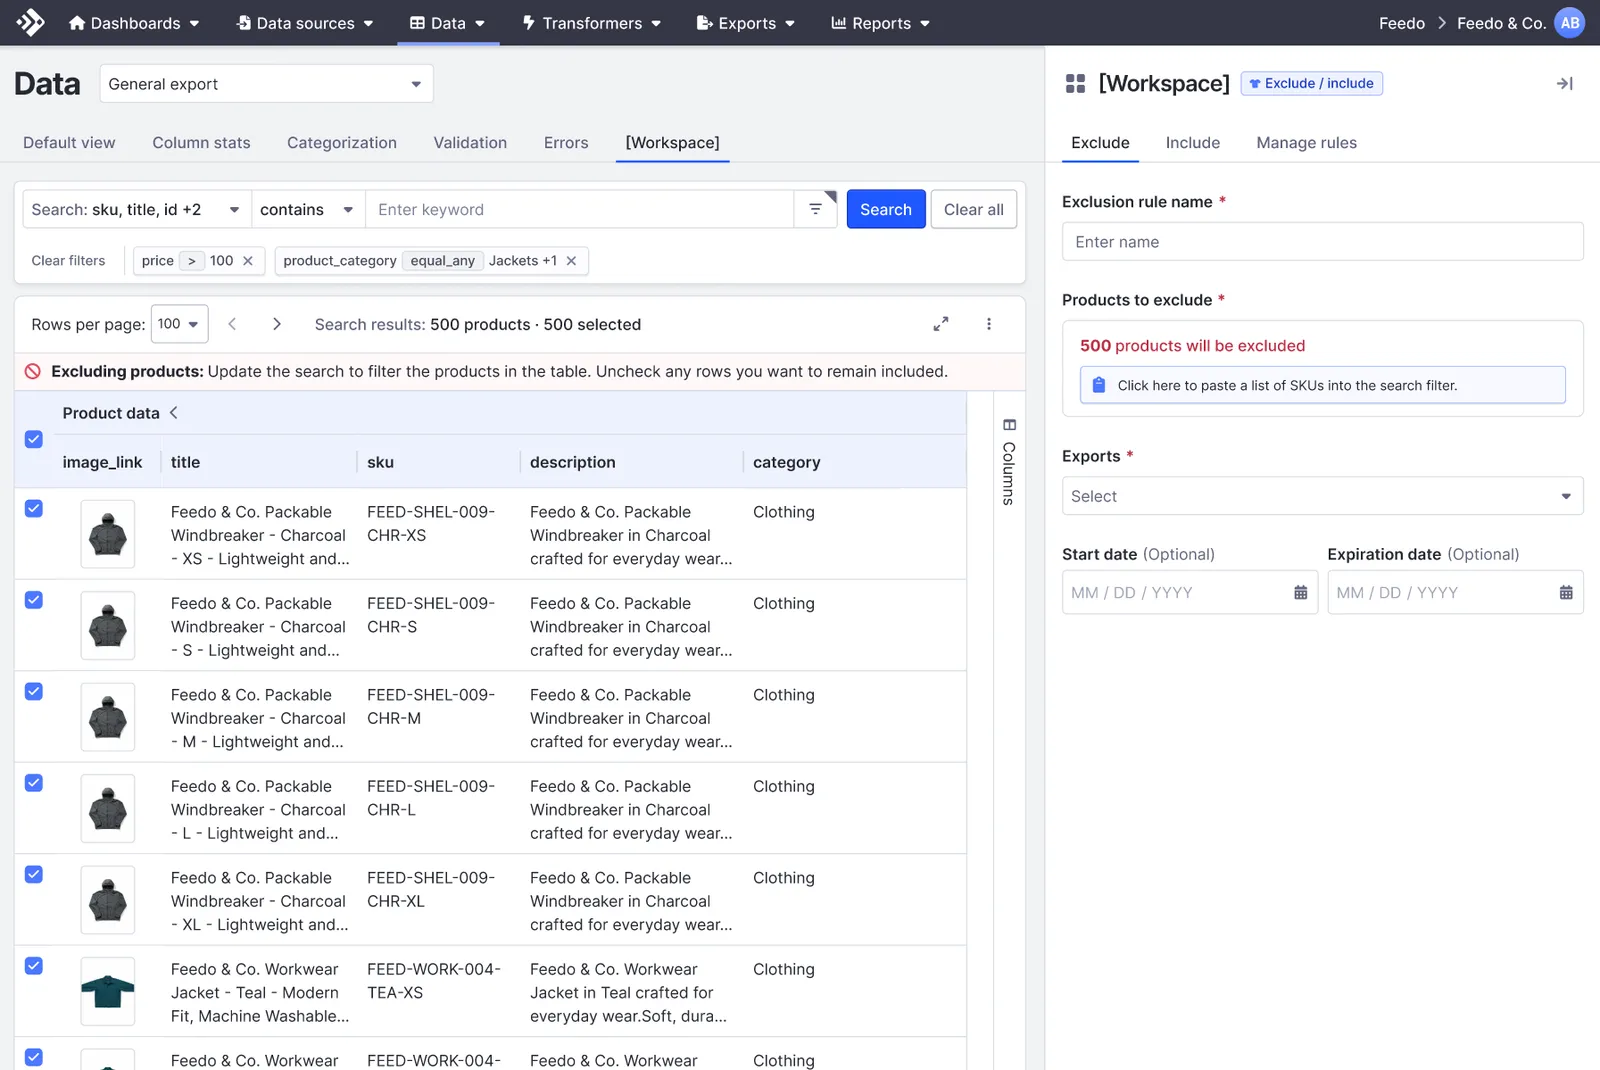Open the Dashboards menu
This screenshot has height=1070, width=1600.
pos(134,23)
